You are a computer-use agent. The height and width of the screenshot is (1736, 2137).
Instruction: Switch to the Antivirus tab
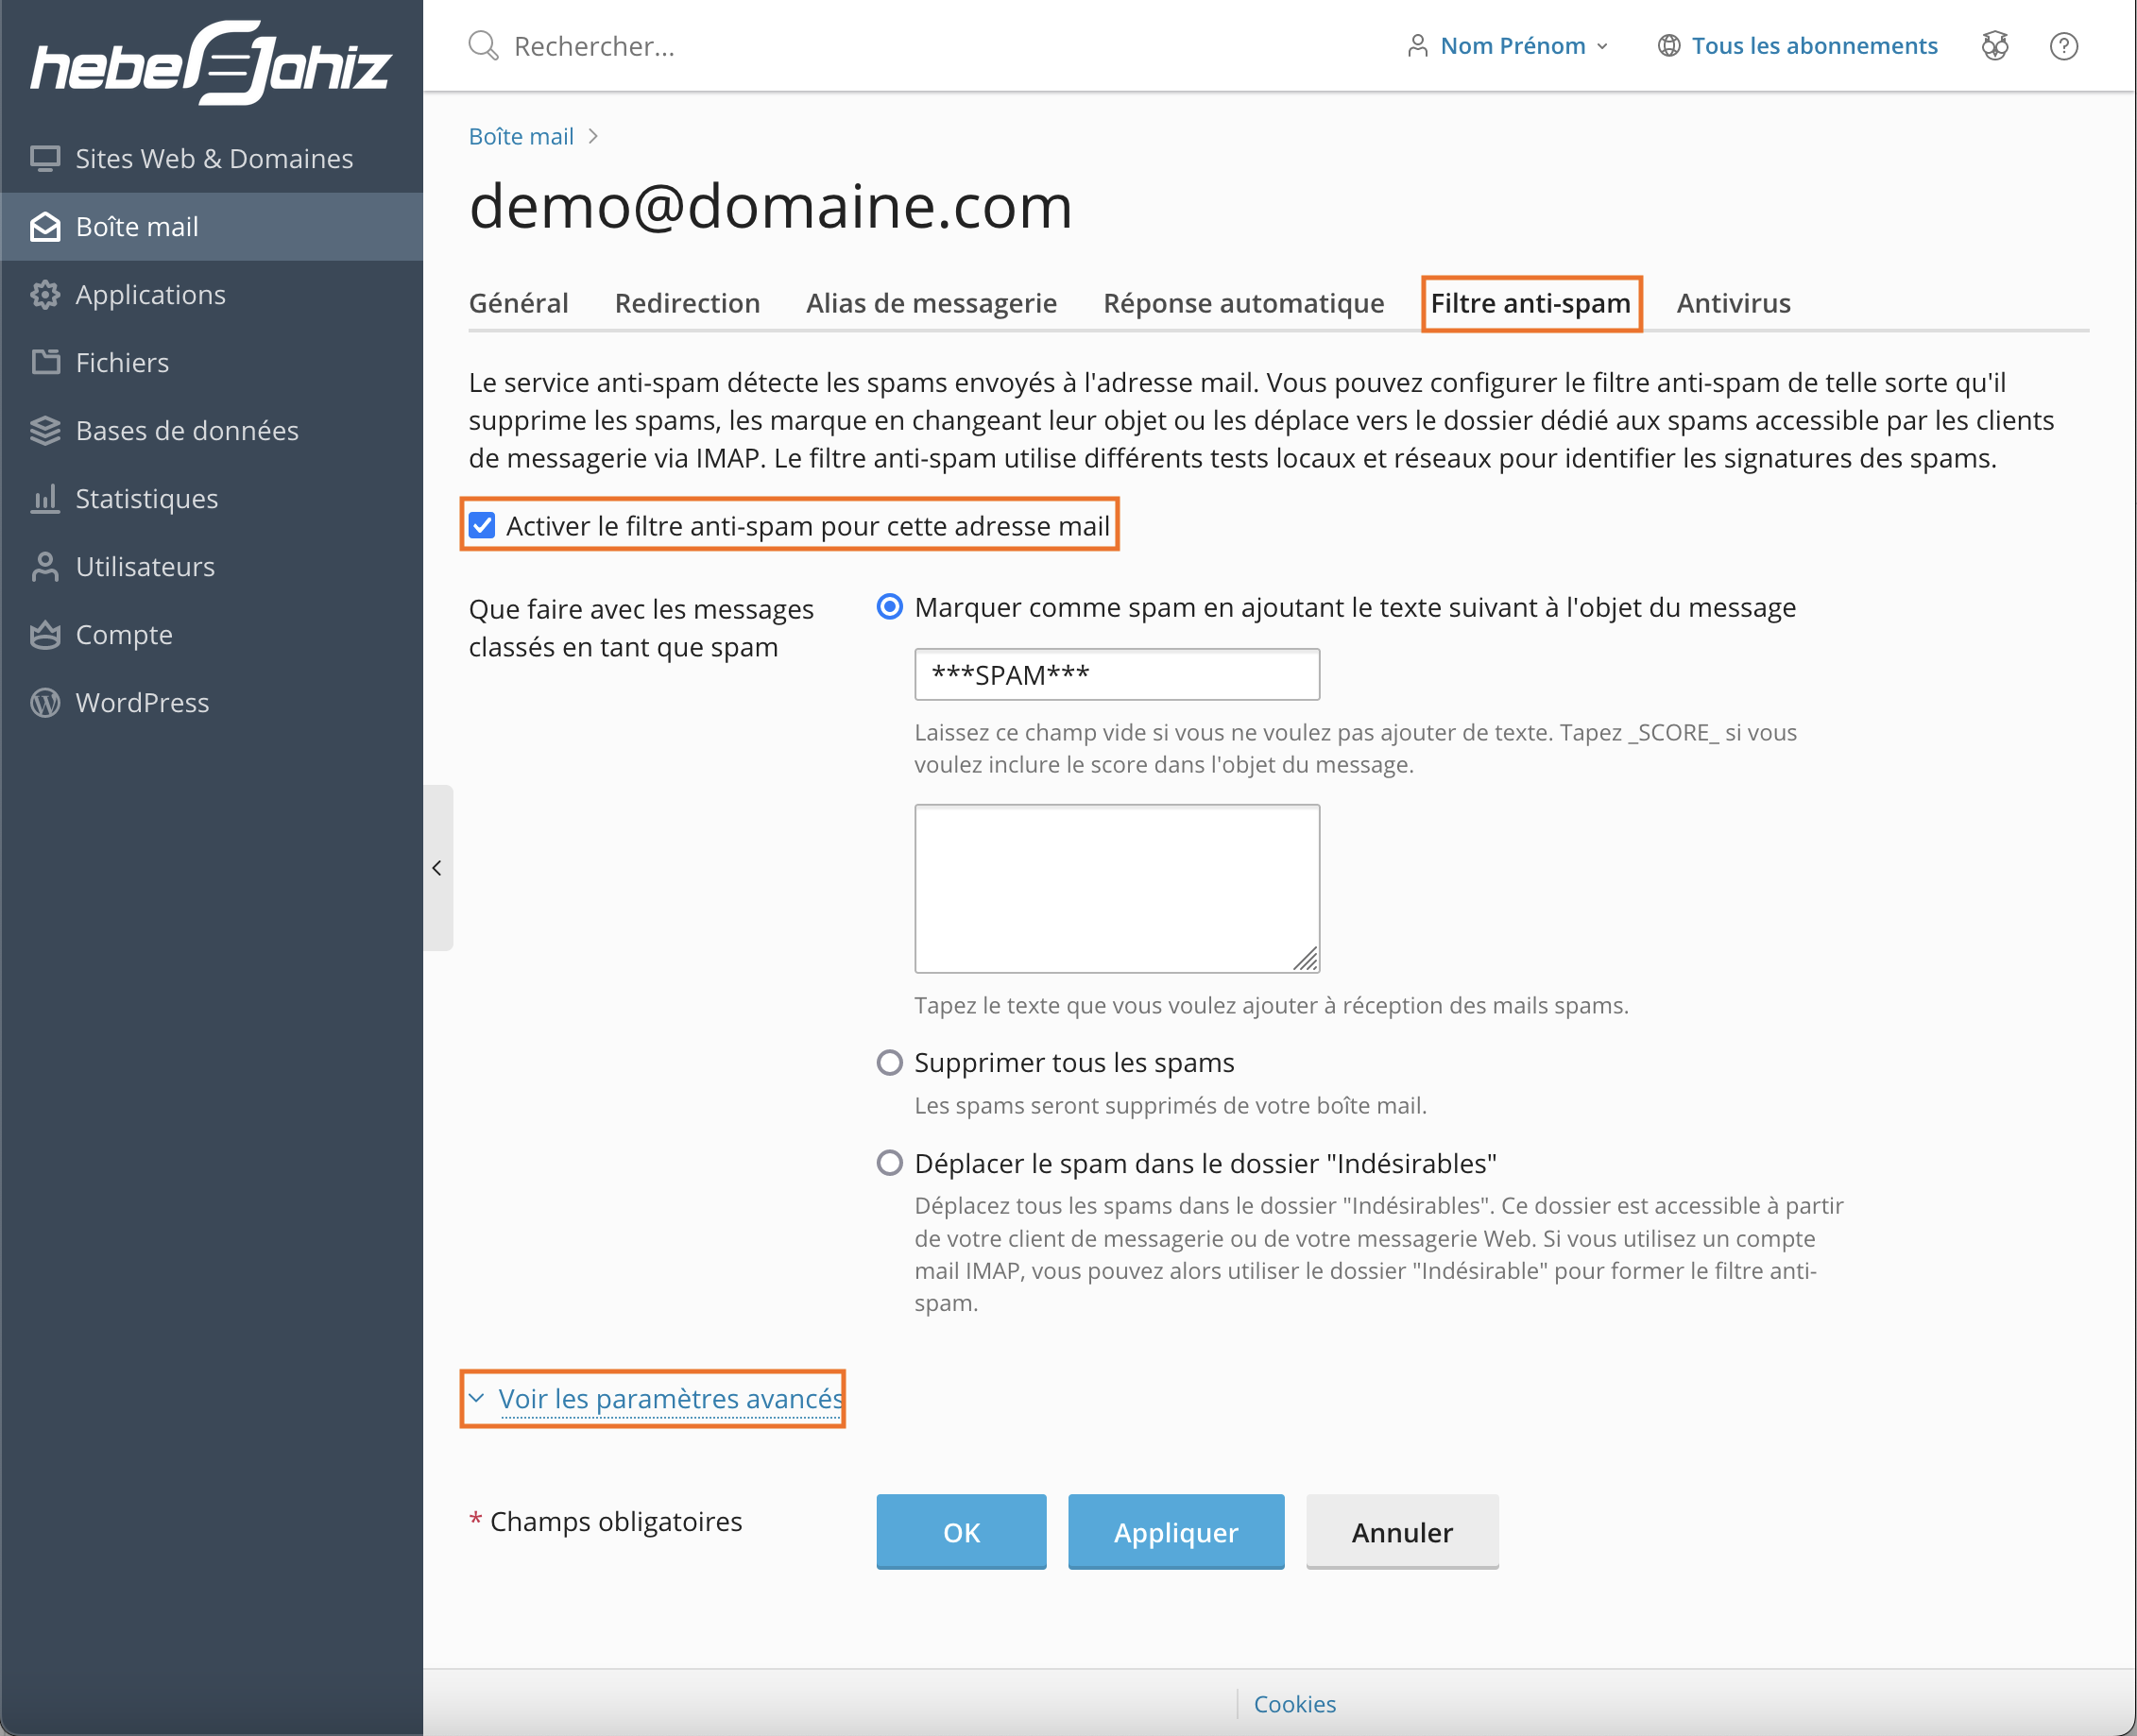[x=1733, y=303]
